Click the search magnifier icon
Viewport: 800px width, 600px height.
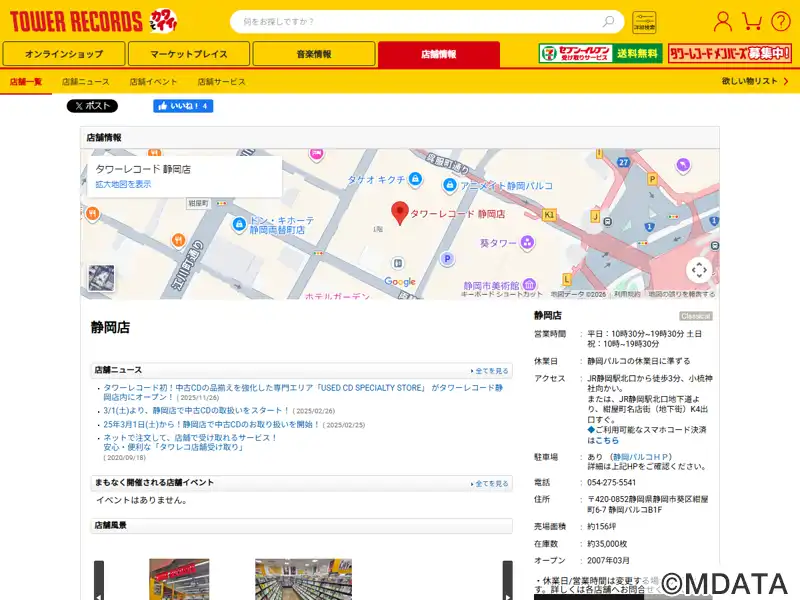coord(608,21)
